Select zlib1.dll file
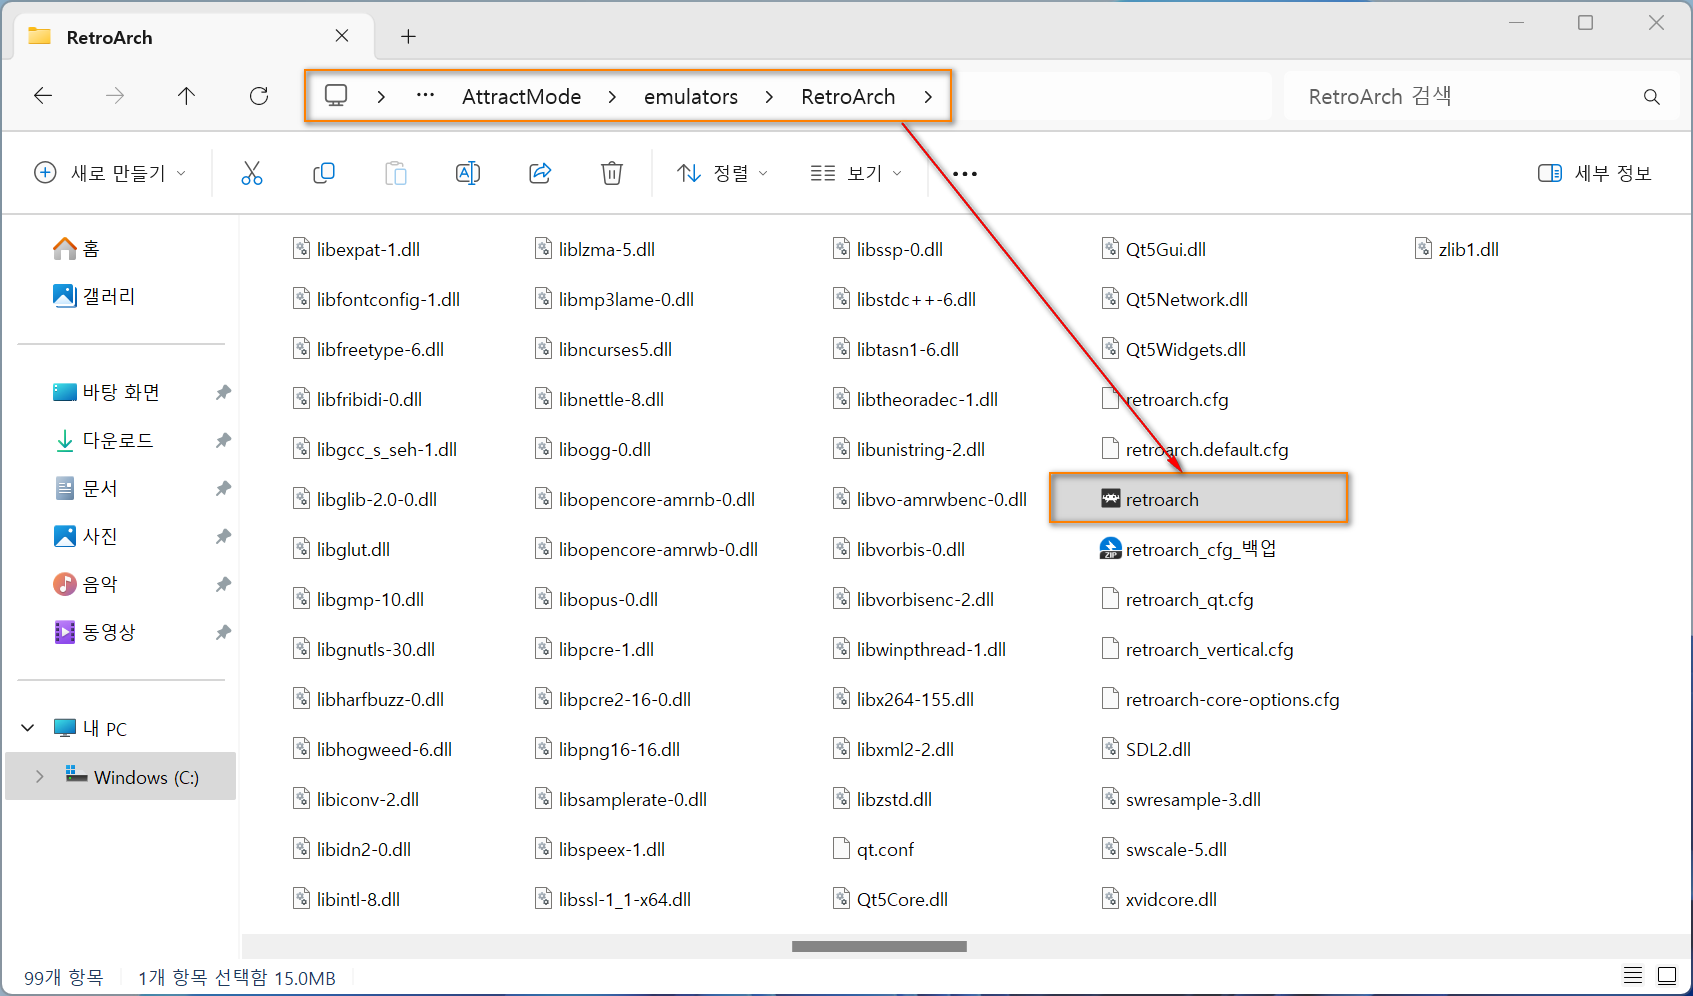 1457,249
